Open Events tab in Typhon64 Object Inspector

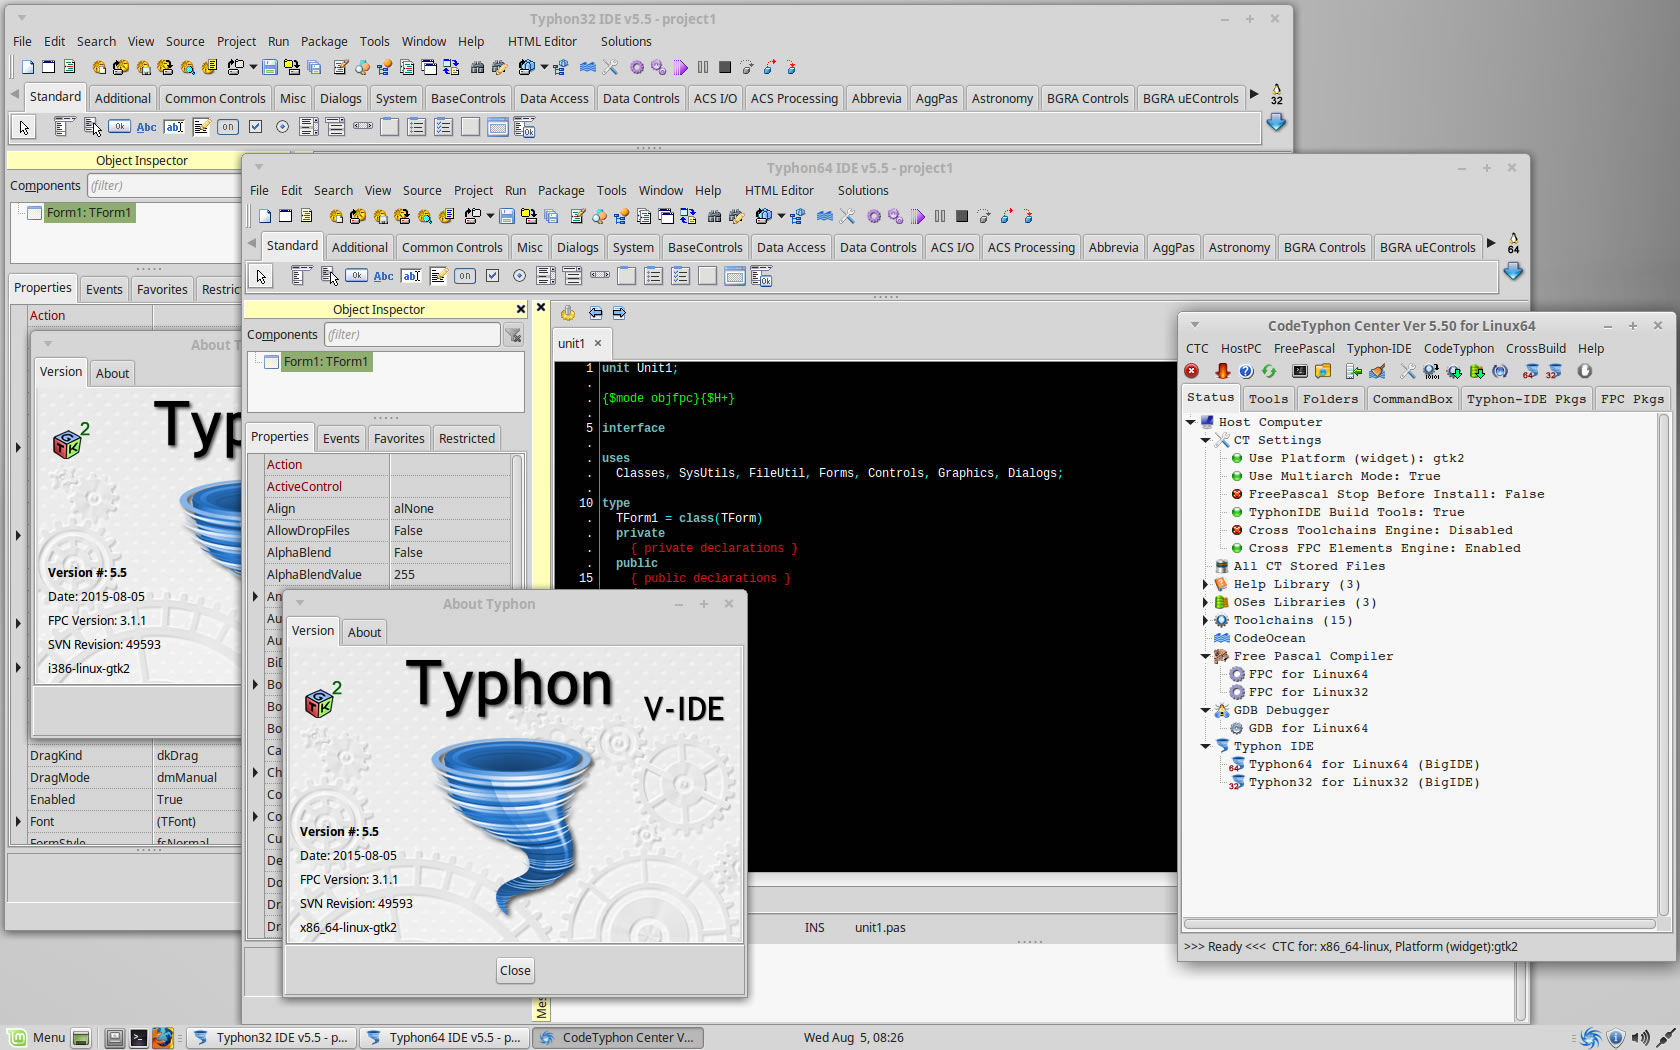341,438
